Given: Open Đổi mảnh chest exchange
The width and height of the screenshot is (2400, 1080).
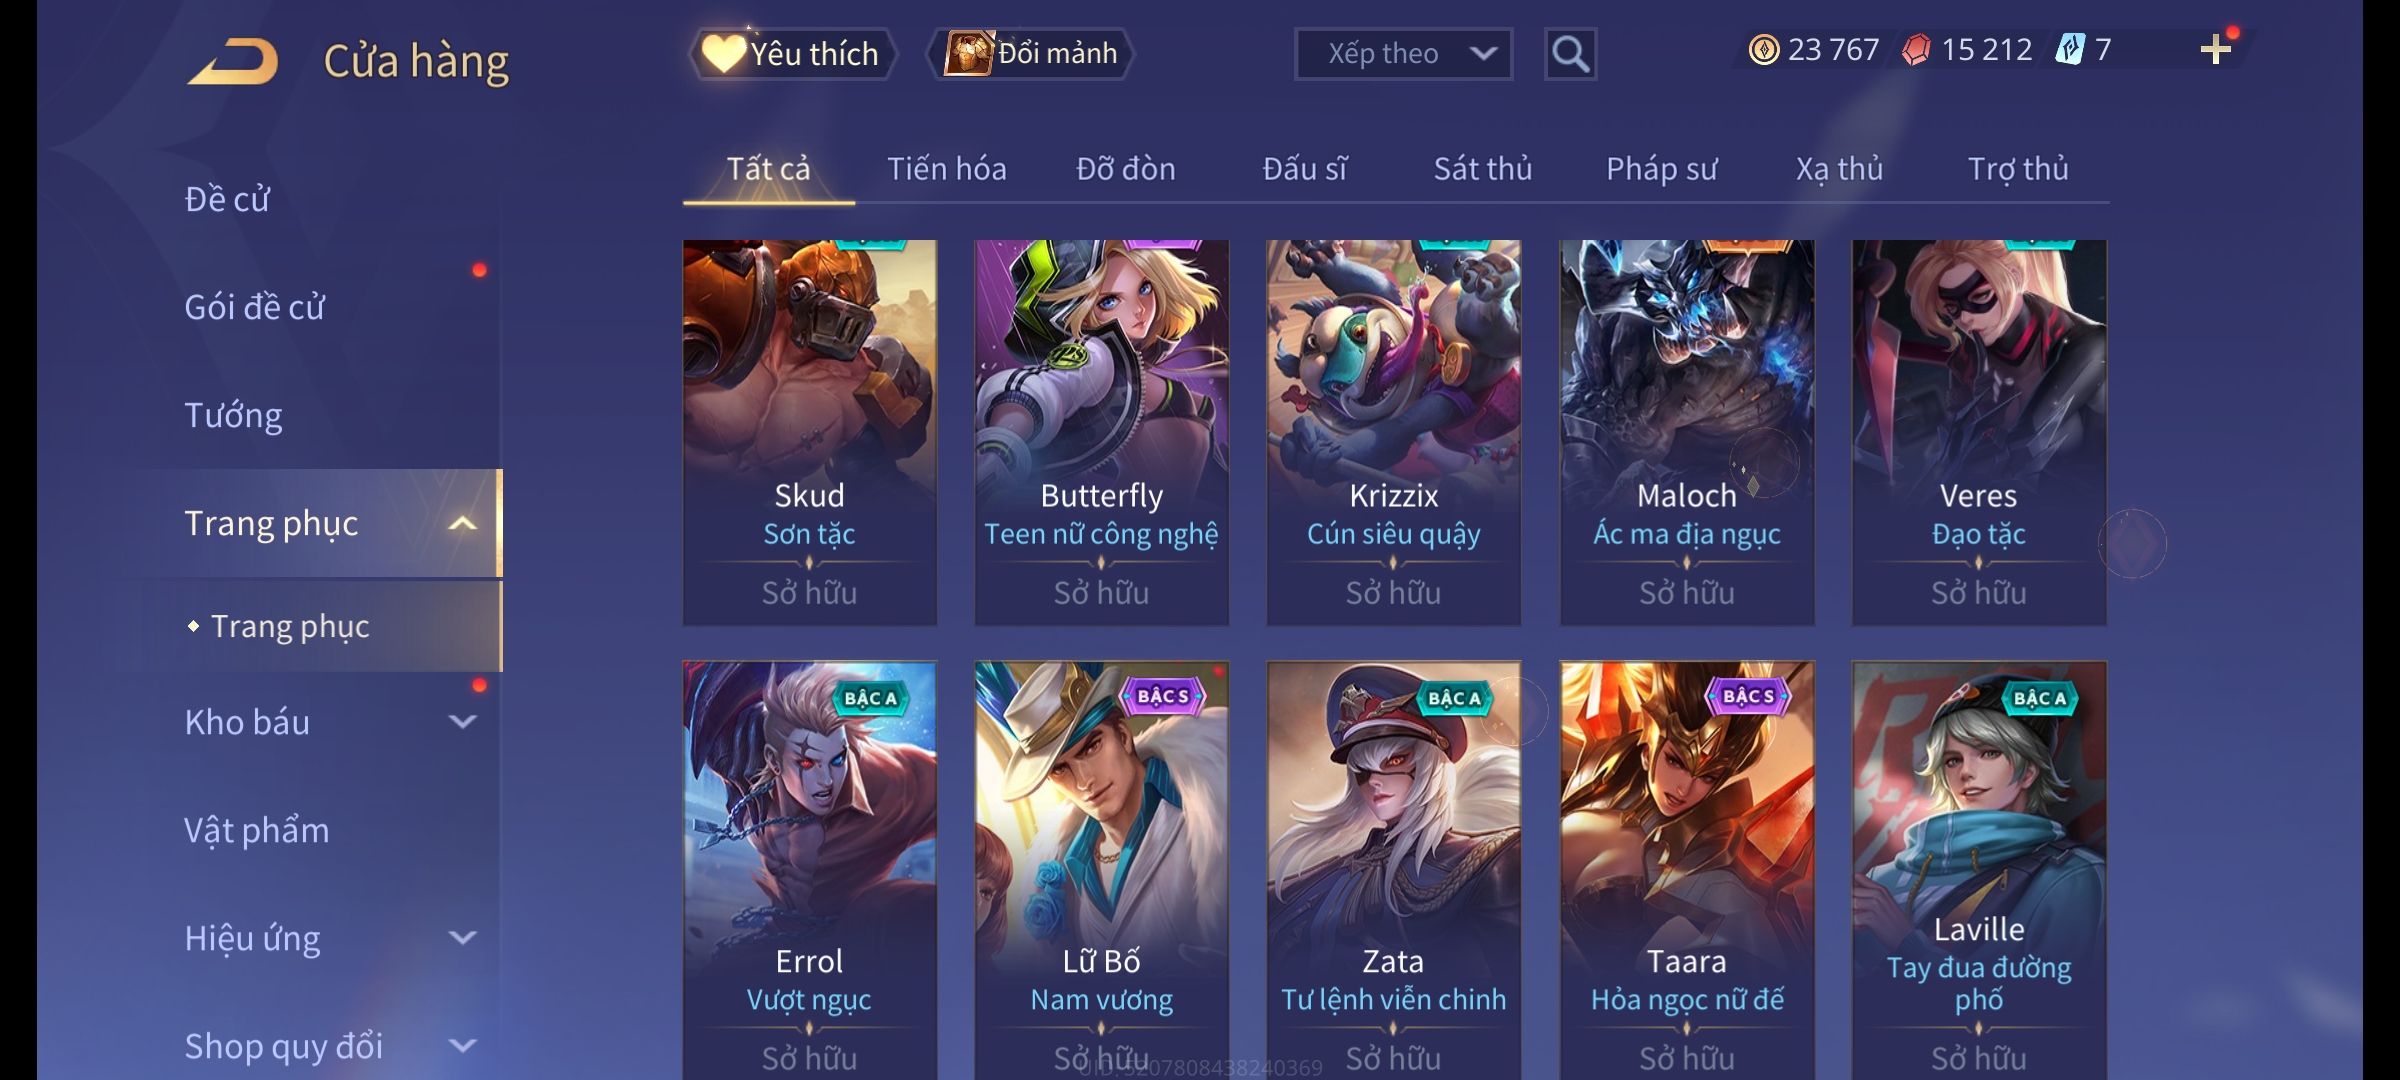Looking at the screenshot, I should pos(1031,54).
